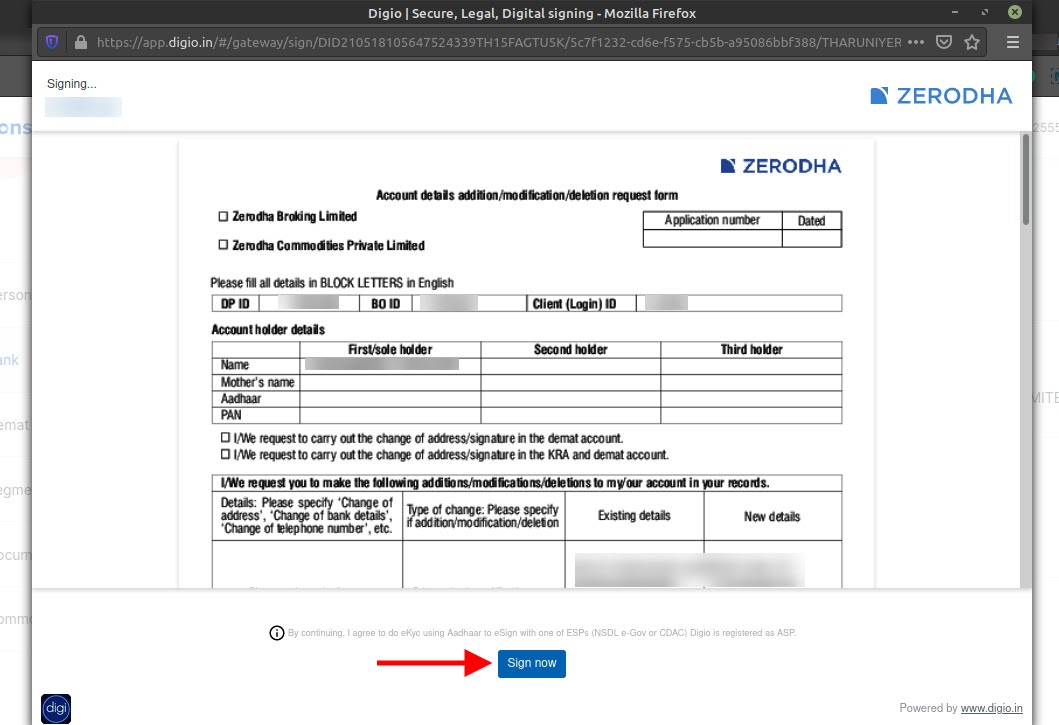This screenshot has width=1059, height=725.
Task: Click the 'New details' column heading
Action: [772, 517]
